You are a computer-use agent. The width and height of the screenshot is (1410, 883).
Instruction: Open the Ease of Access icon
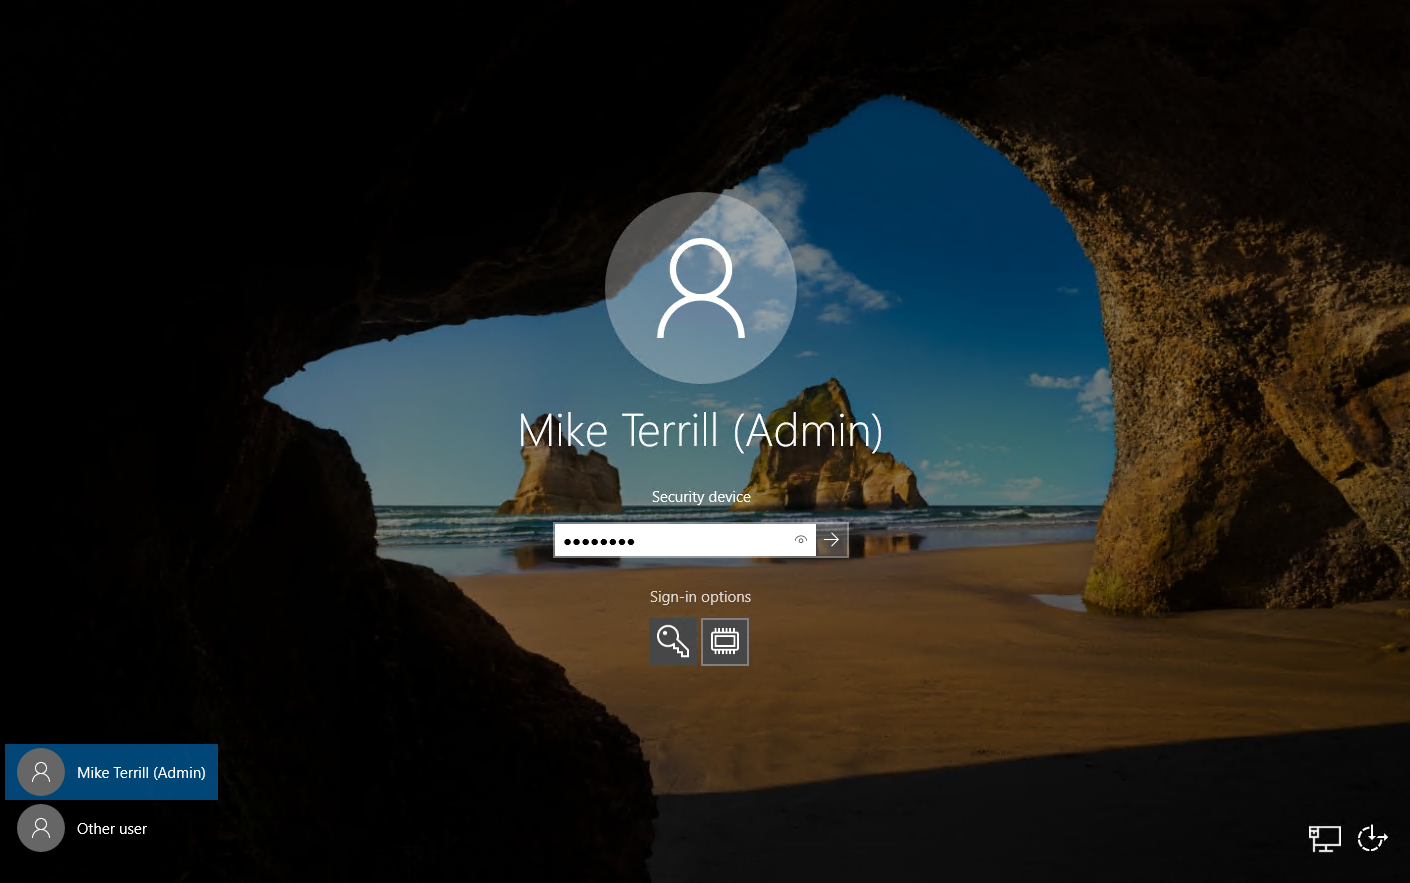coord(1372,838)
